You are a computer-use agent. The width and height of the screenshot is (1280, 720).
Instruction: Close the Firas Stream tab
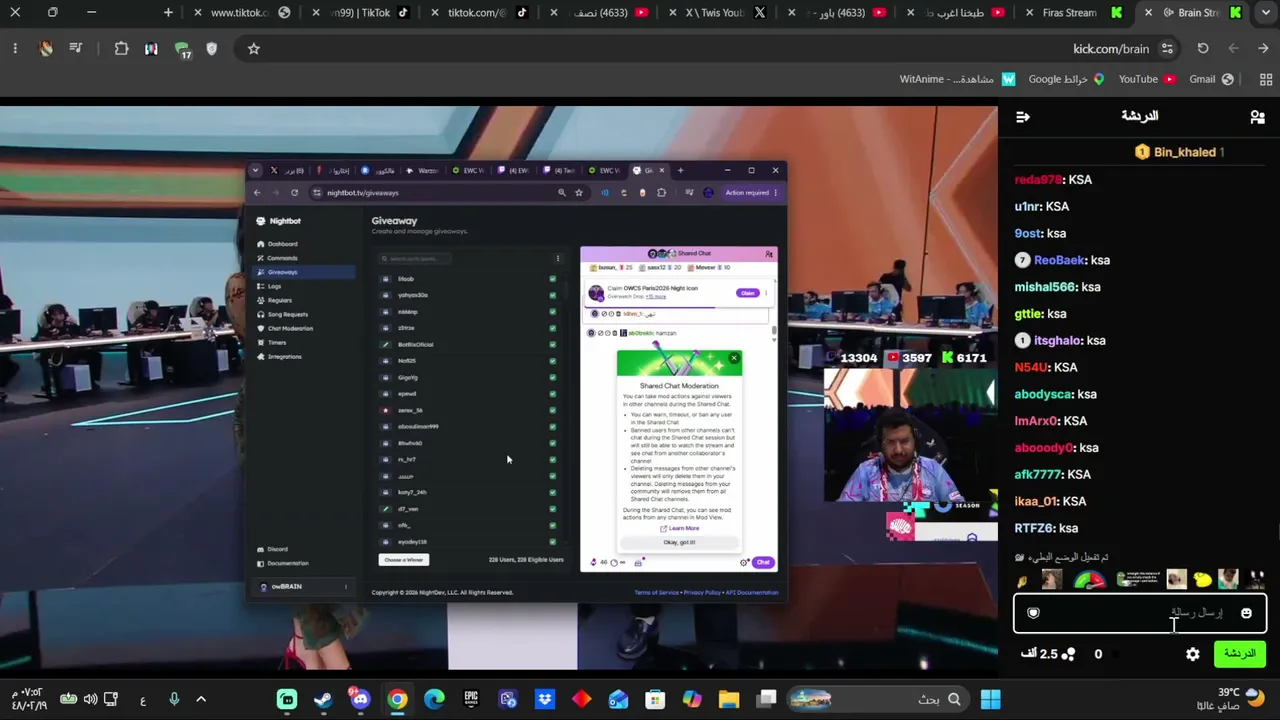tap(1029, 13)
